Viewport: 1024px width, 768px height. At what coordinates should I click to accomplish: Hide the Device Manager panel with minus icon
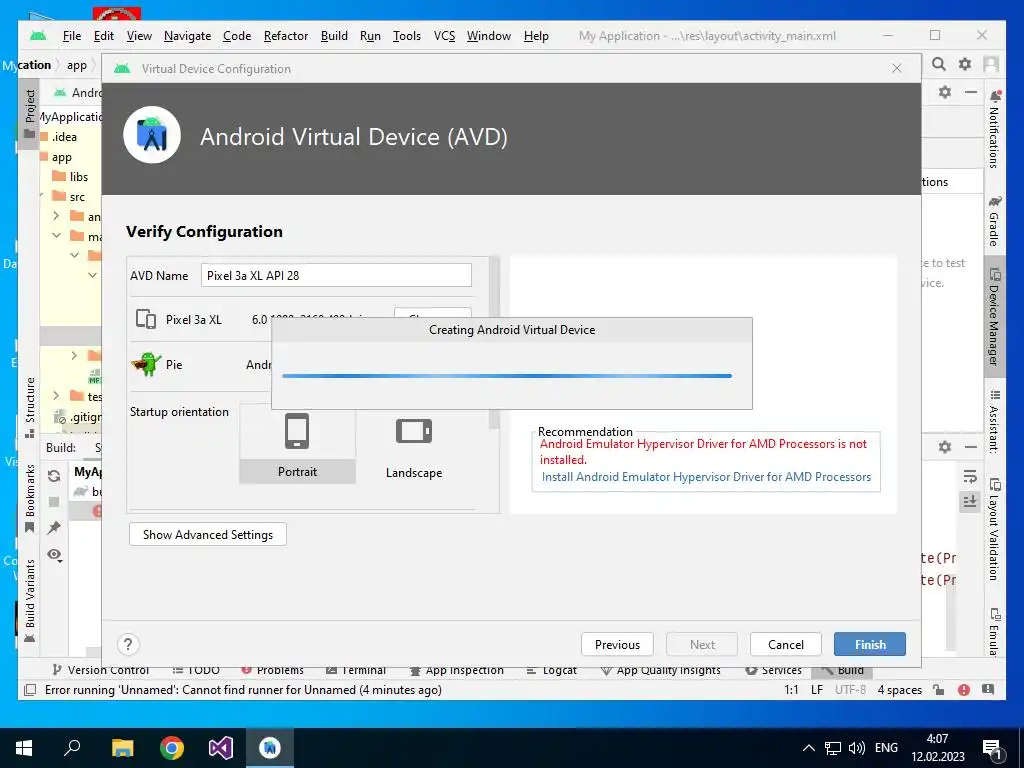coord(971,92)
